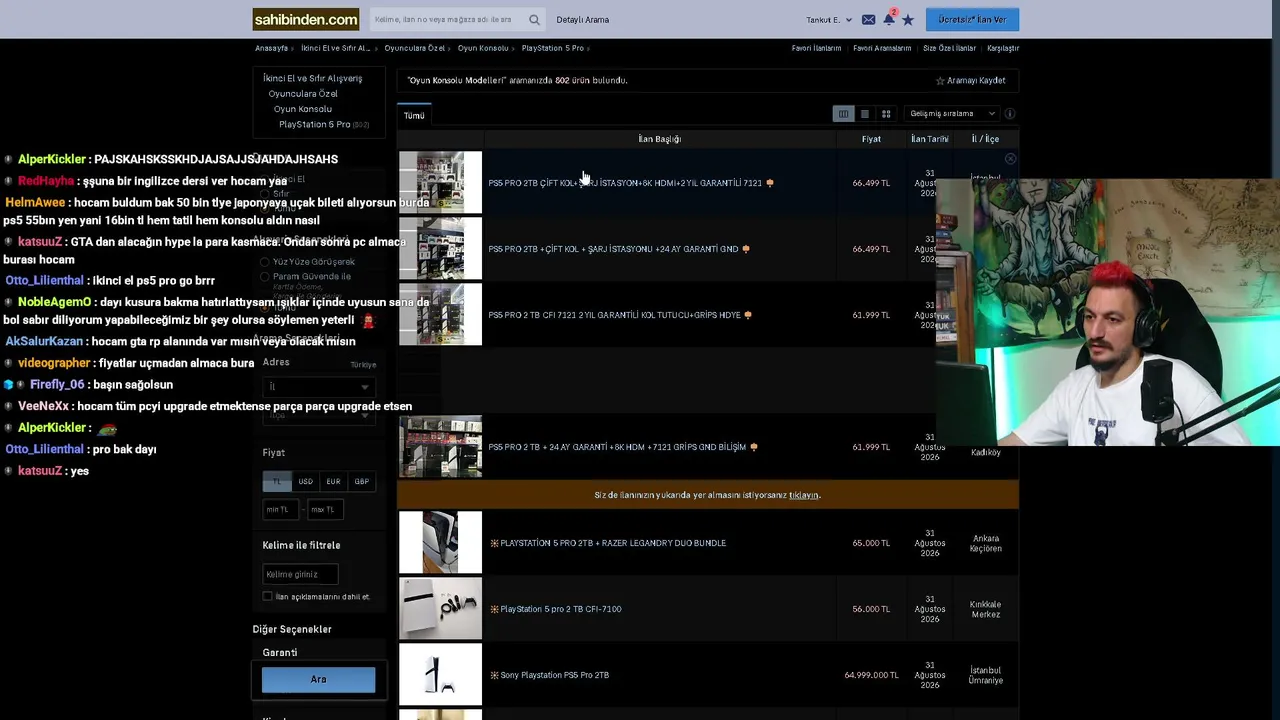Select EUR currency toggle
Image resolution: width=1280 pixels, height=720 pixels.
pyautogui.click(x=333, y=482)
